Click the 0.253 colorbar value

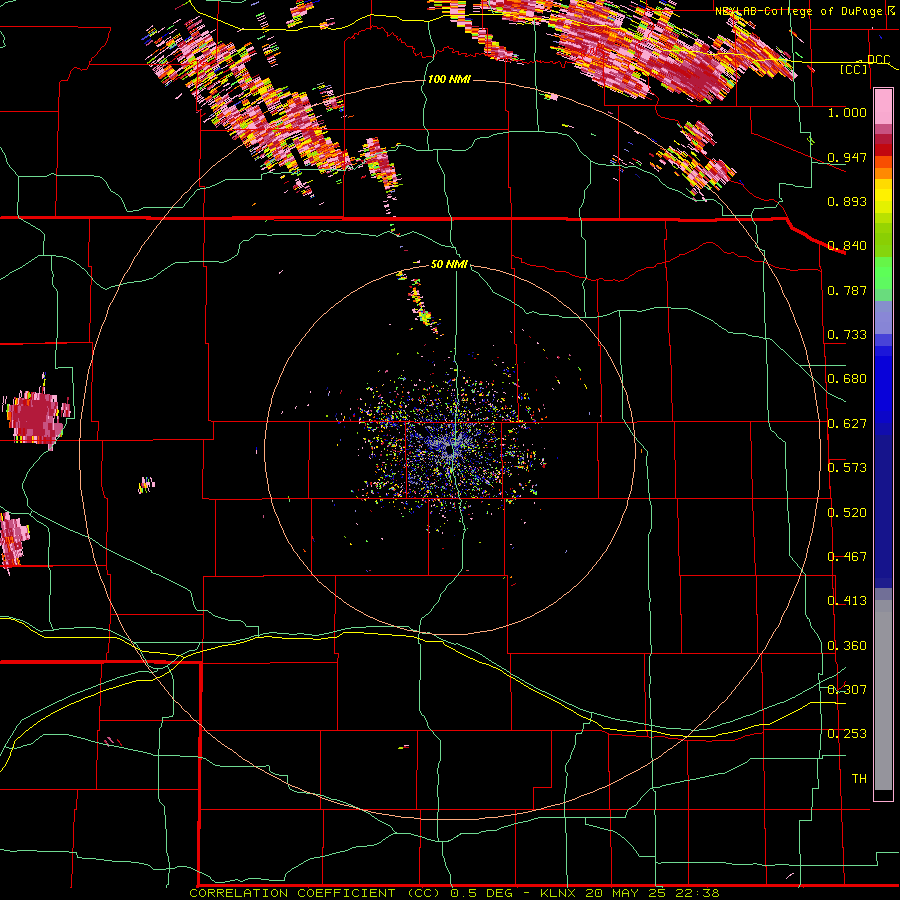pyautogui.click(x=847, y=734)
